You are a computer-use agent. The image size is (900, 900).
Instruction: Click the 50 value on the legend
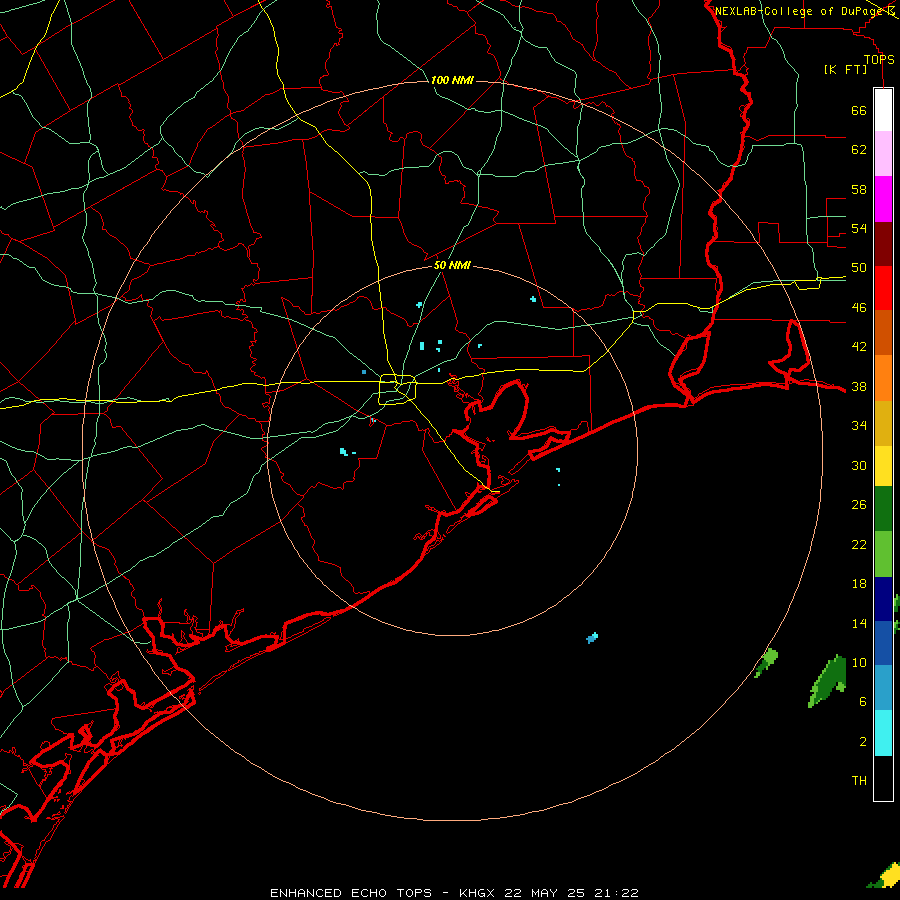[x=859, y=268]
